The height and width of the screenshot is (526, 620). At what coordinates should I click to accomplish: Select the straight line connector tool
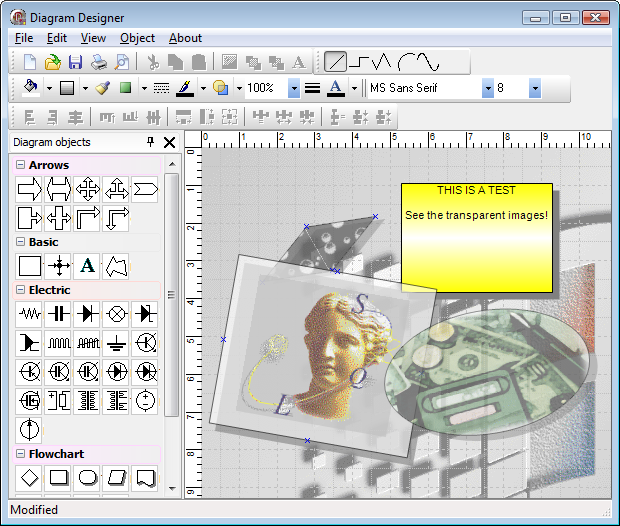(336, 62)
